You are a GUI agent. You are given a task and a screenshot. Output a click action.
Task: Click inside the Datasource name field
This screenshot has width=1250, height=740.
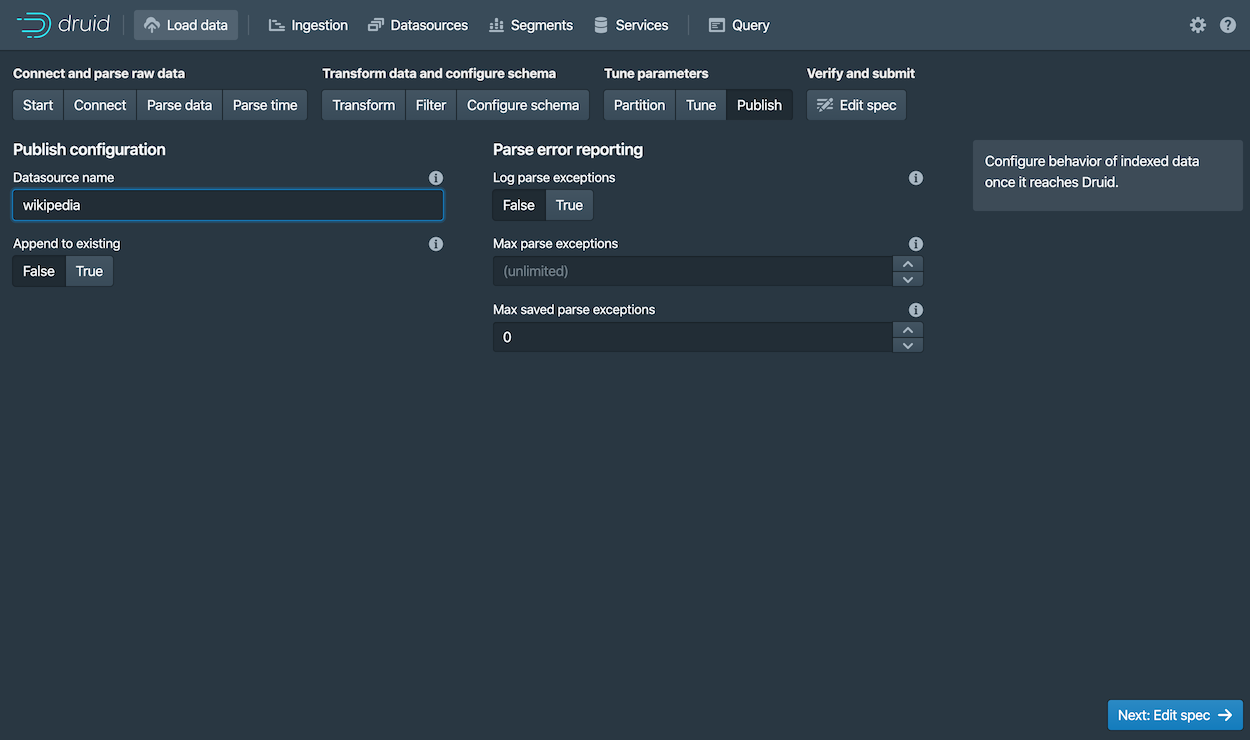pos(227,205)
